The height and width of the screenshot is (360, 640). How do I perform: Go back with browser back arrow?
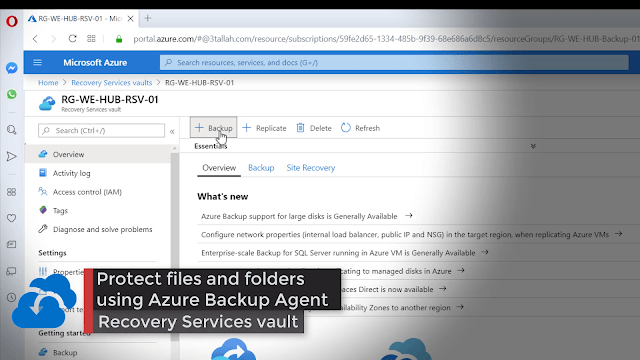[x=36, y=39]
